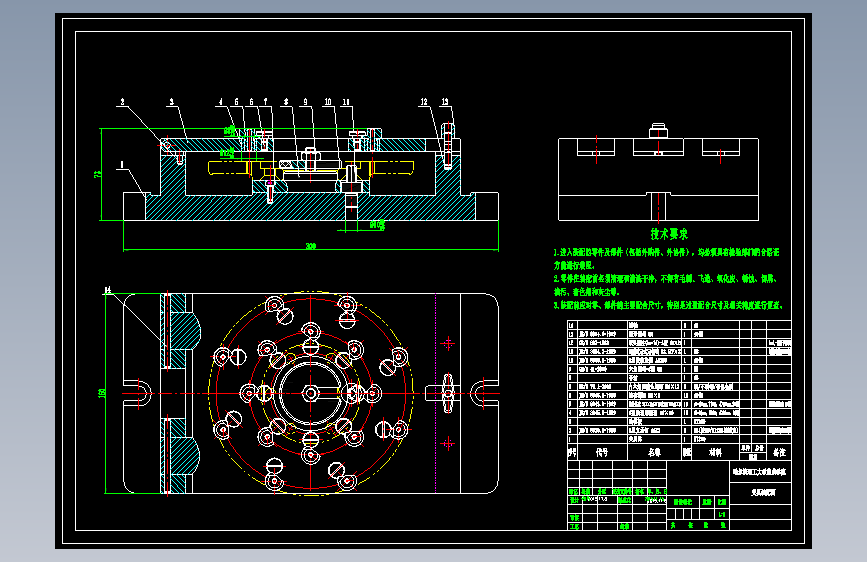Click part balloon number 14 near top view
Viewport: 867px width, 562px height.
point(108,290)
